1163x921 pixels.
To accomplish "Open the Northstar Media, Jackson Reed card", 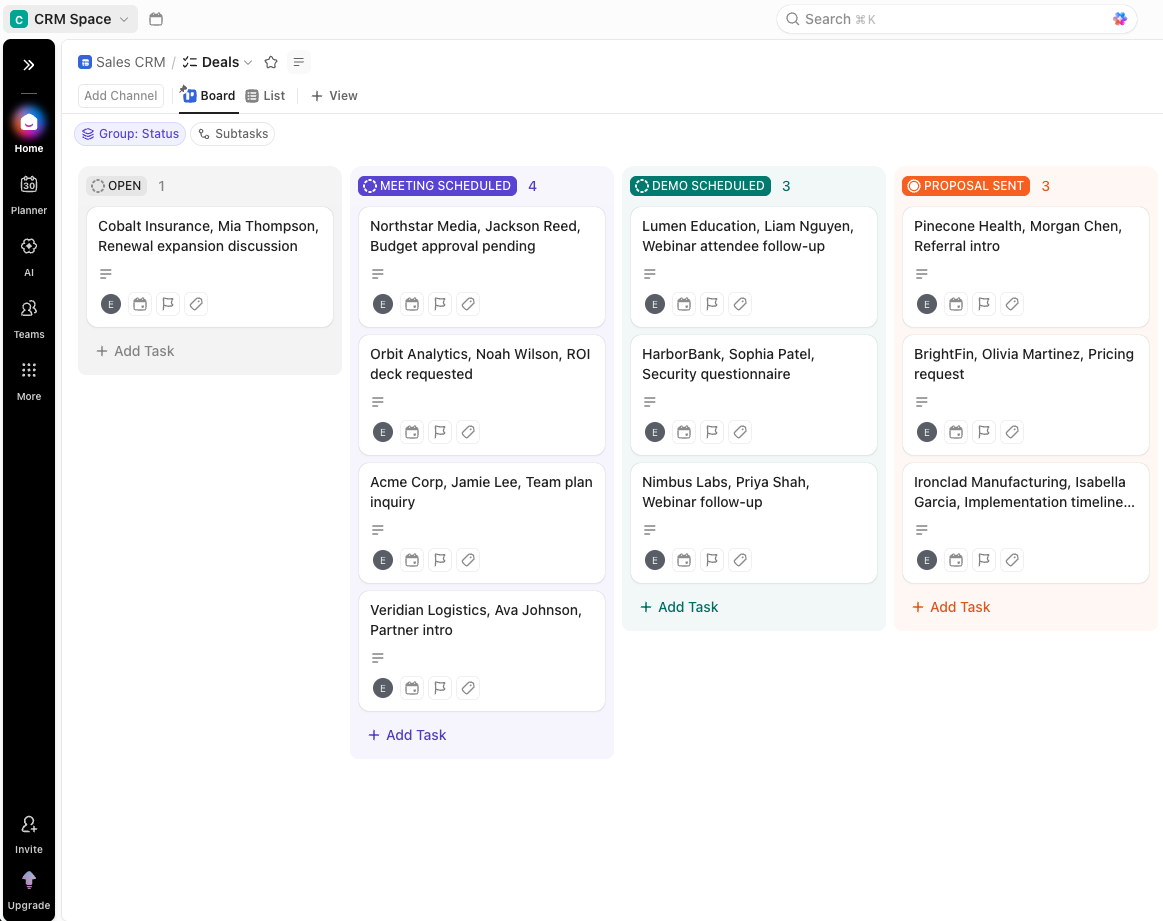I will point(482,267).
